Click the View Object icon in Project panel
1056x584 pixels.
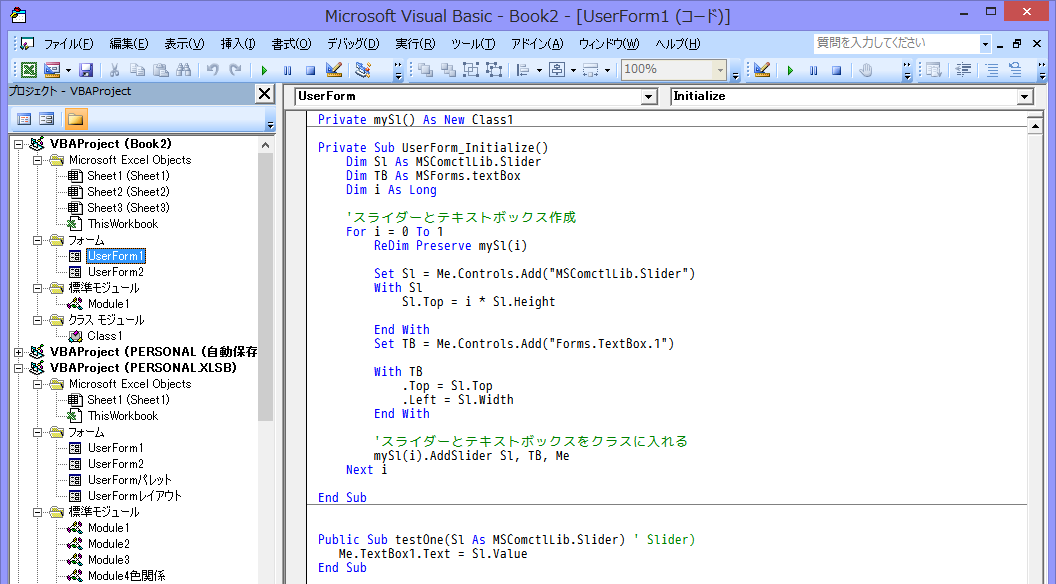click(x=46, y=119)
